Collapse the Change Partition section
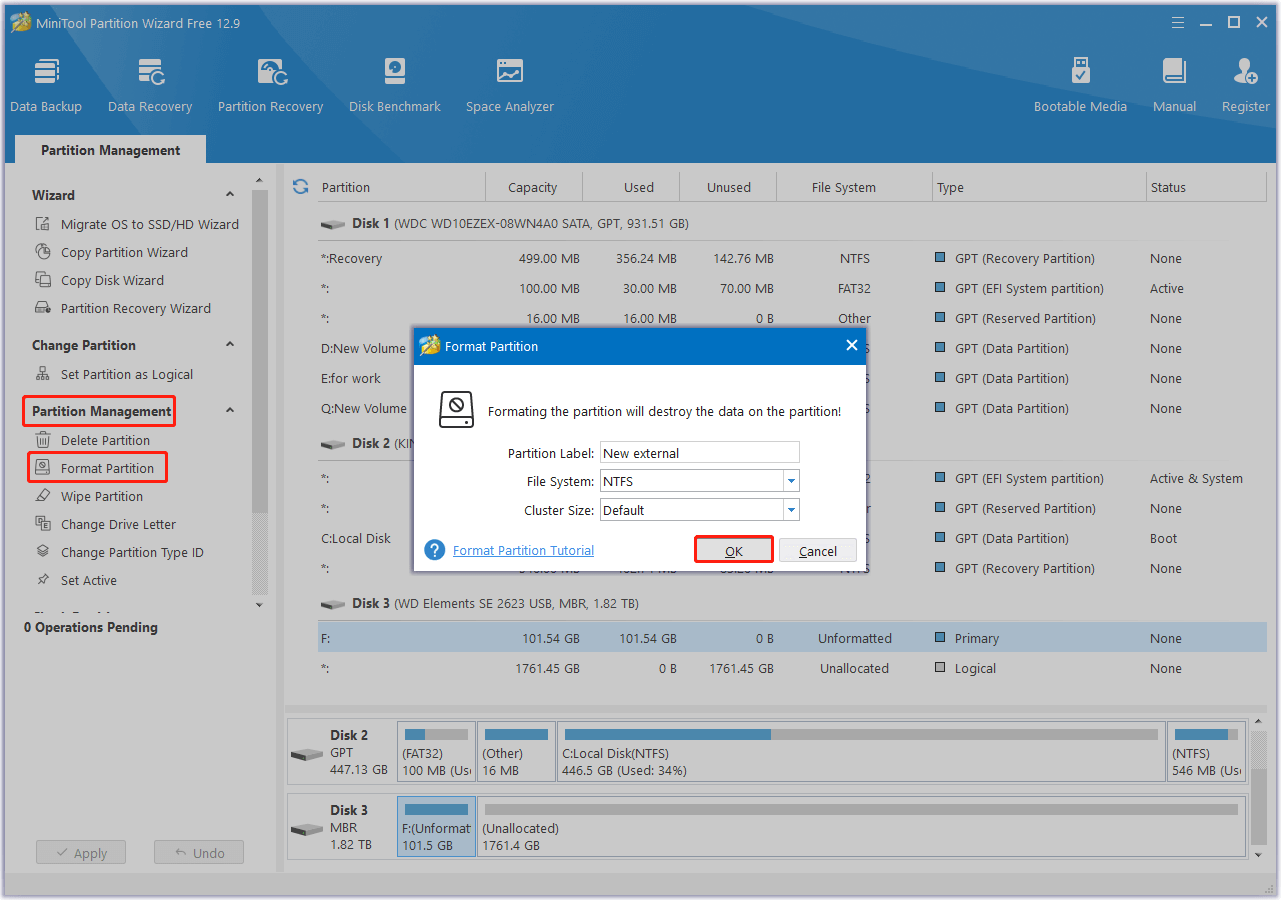1281x900 pixels. point(230,345)
